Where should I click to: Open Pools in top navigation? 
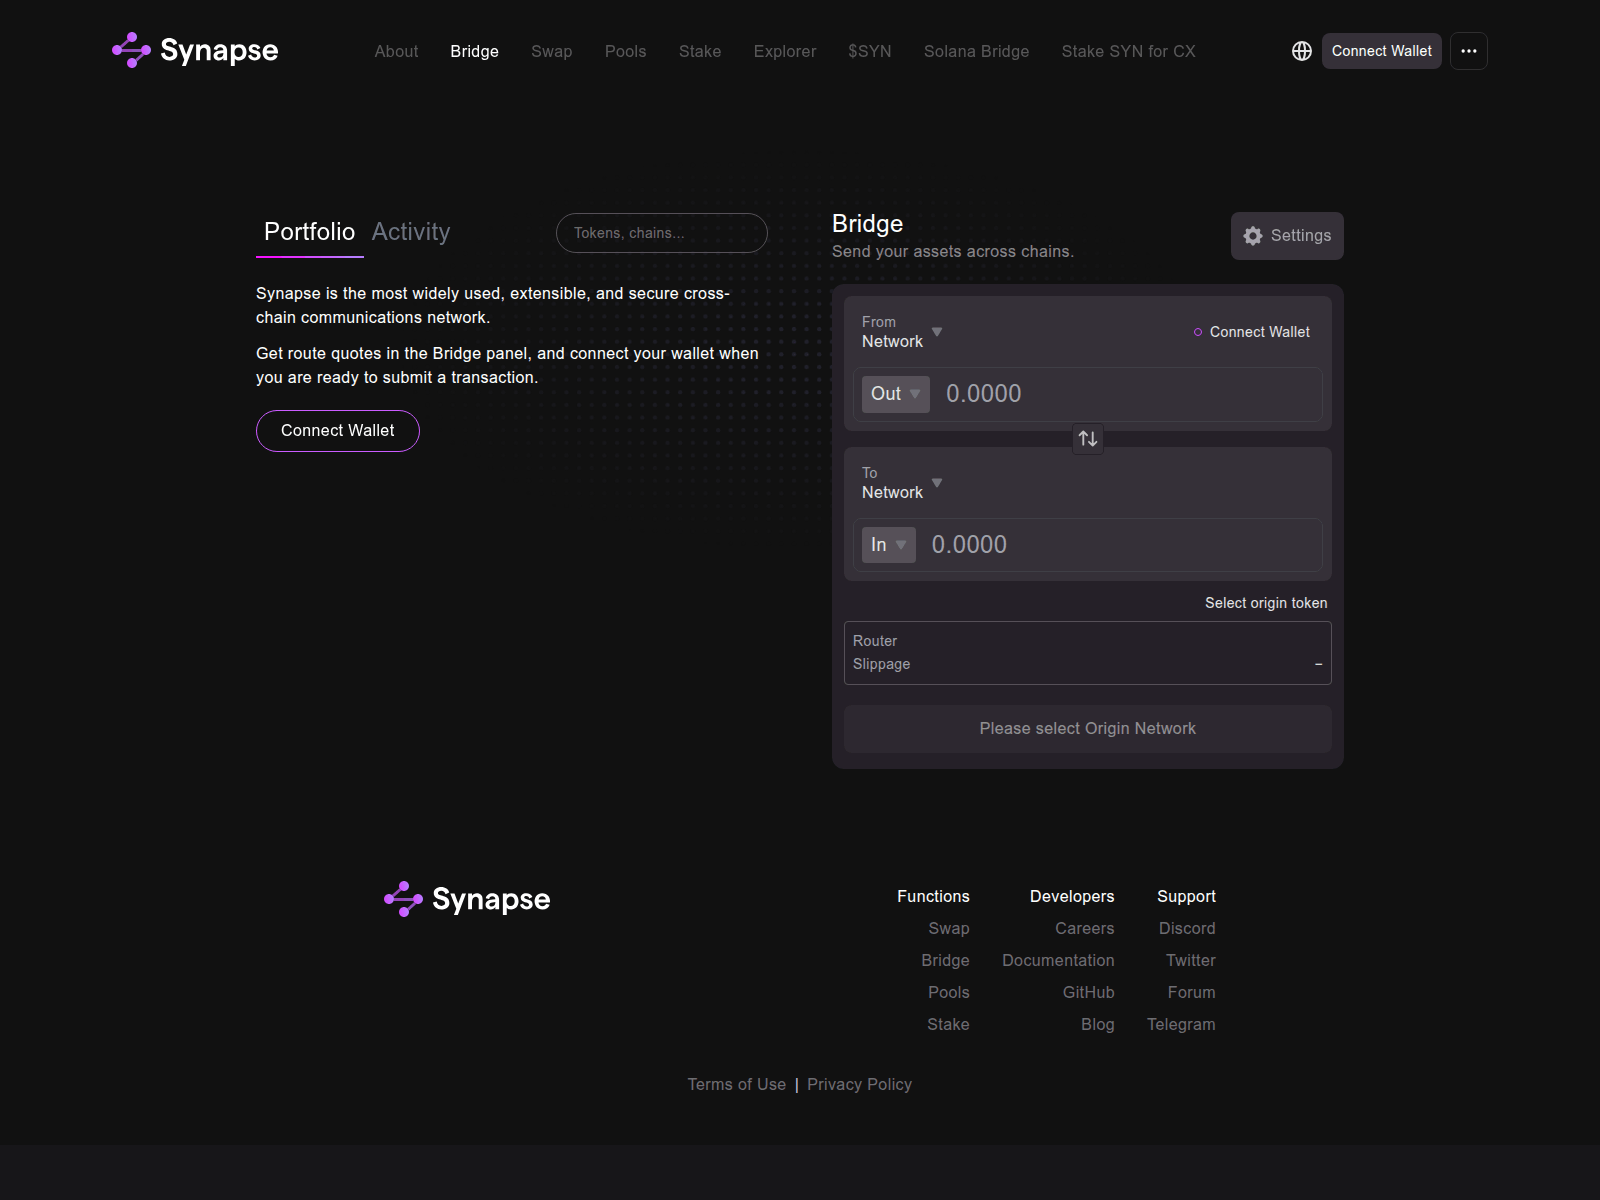tap(626, 51)
